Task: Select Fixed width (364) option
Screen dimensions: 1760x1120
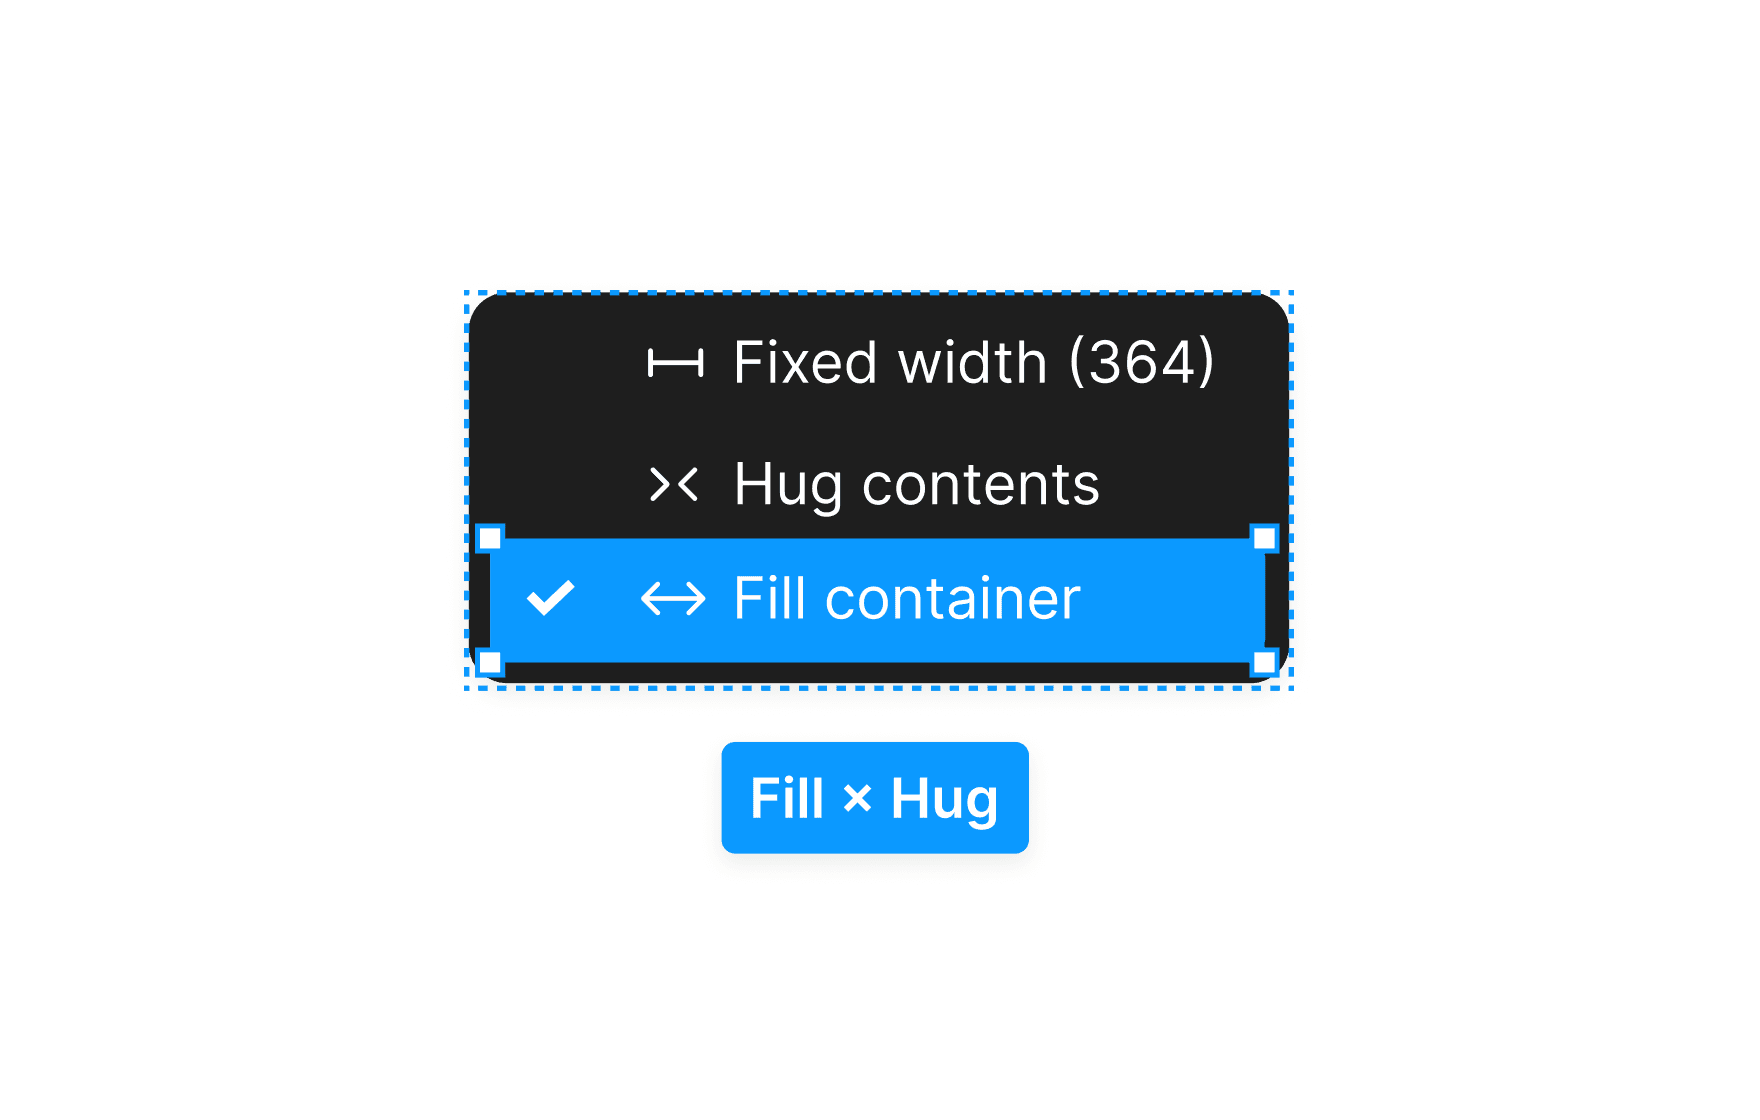Action: 878,362
